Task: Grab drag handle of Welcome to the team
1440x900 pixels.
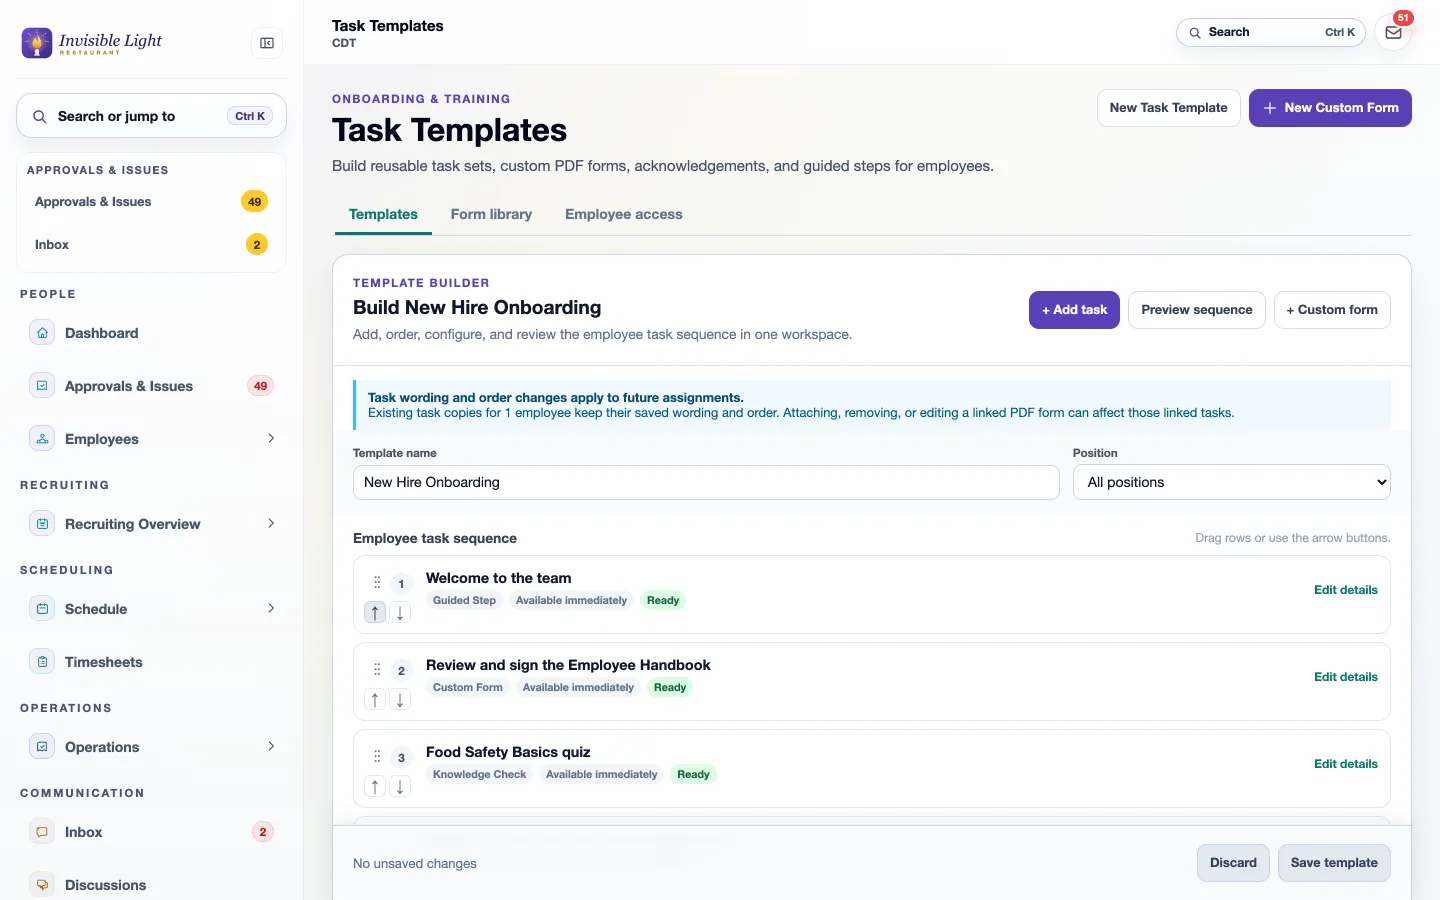Action: tap(377, 582)
